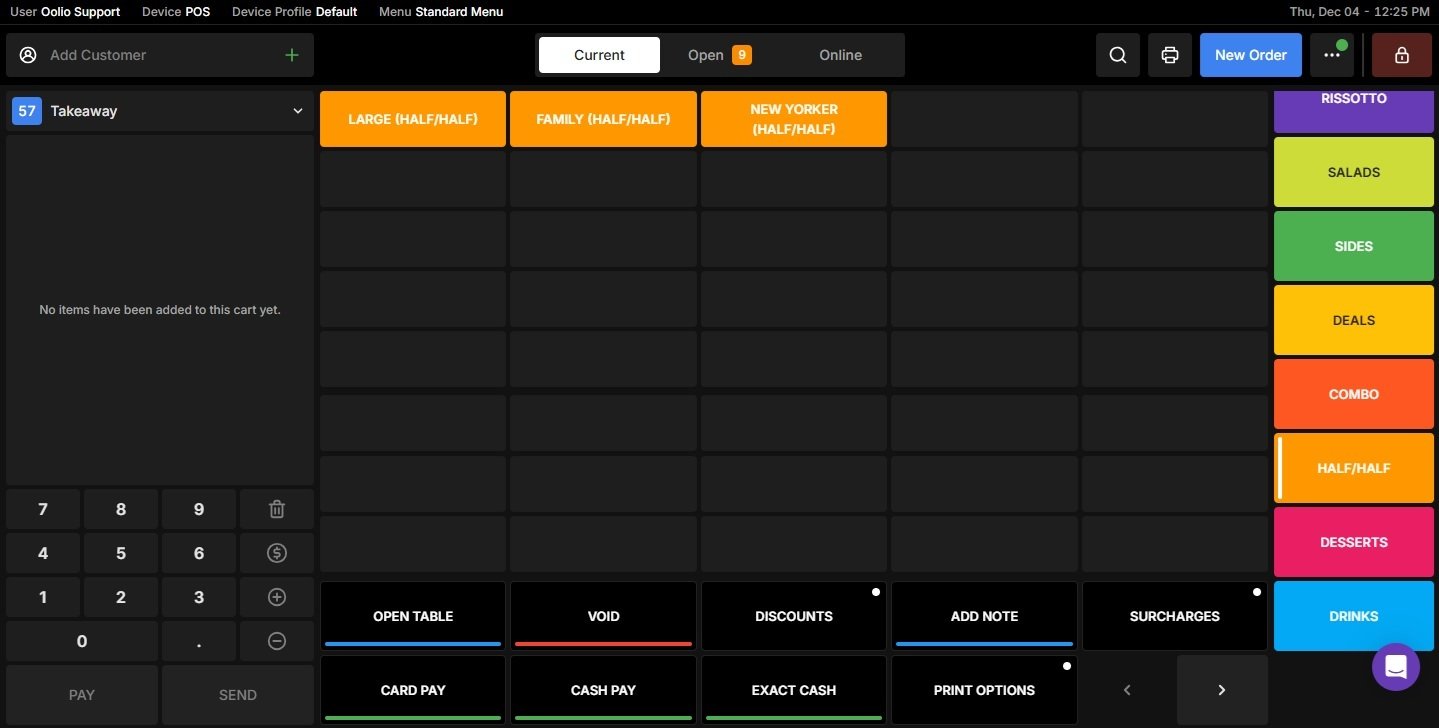Click the printer icon in top bar
1439x728 pixels.
point(1169,55)
